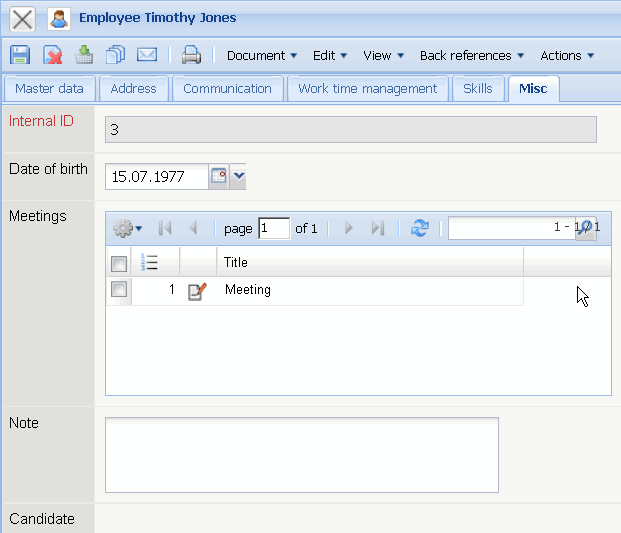Click the Save disk icon in toolbar
The height and width of the screenshot is (533, 621).
coord(20,55)
